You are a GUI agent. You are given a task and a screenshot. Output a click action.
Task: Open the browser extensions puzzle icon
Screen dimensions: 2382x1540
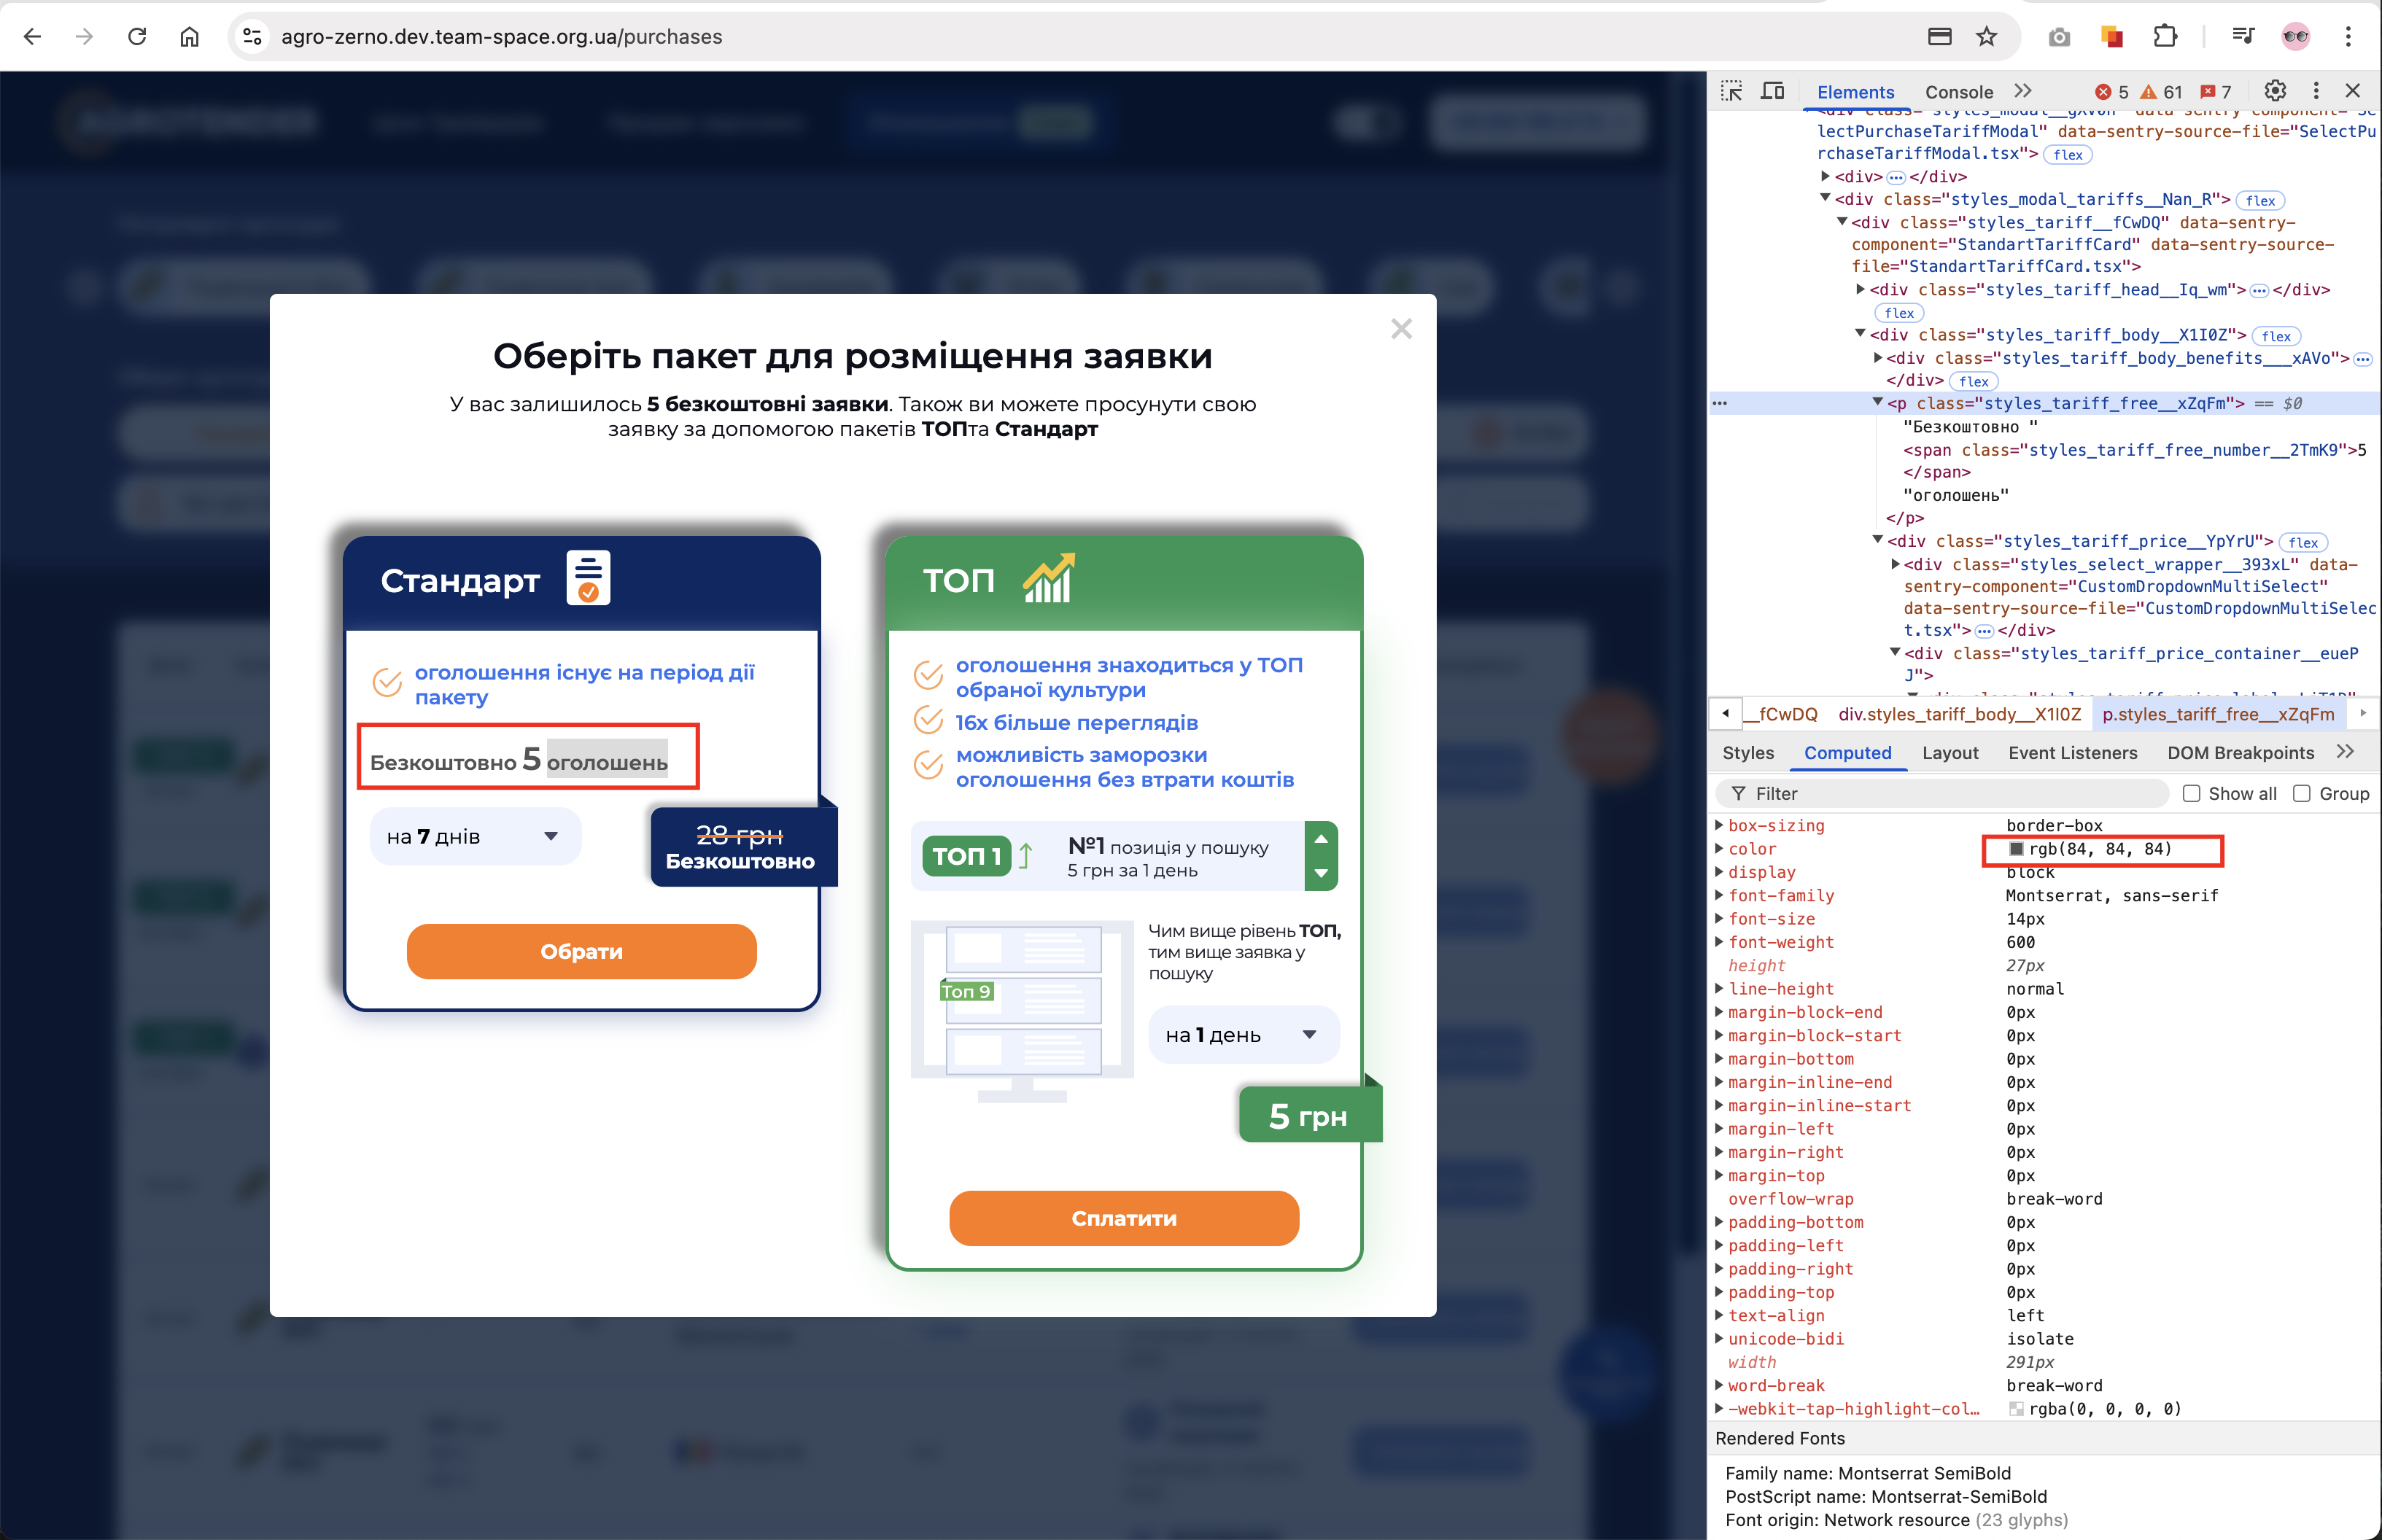pyautogui.click(x=2165, y=37)
